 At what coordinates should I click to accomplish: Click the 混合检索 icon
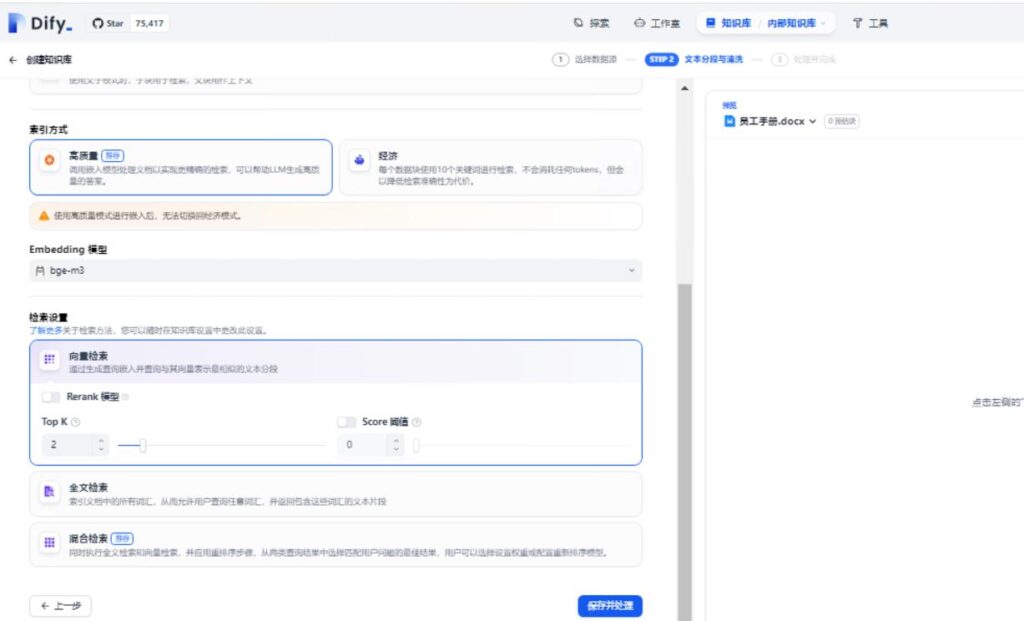(x=49, y=542)
